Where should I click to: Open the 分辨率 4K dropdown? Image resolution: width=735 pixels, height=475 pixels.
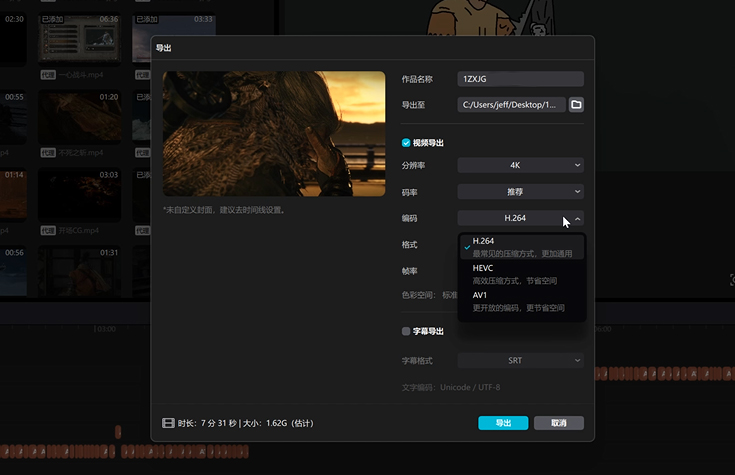(520, 165)
